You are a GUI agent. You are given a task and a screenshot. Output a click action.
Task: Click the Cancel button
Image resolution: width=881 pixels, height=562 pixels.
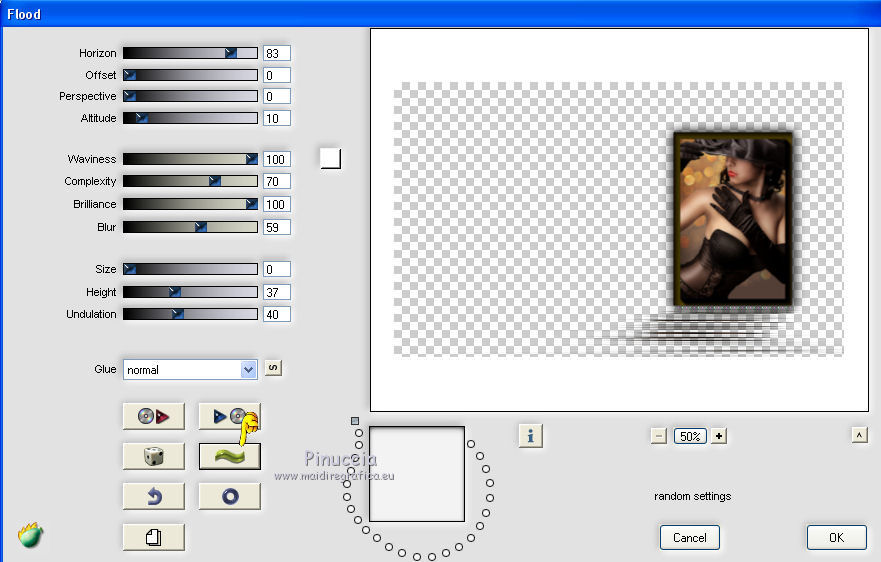pos(689,538)
